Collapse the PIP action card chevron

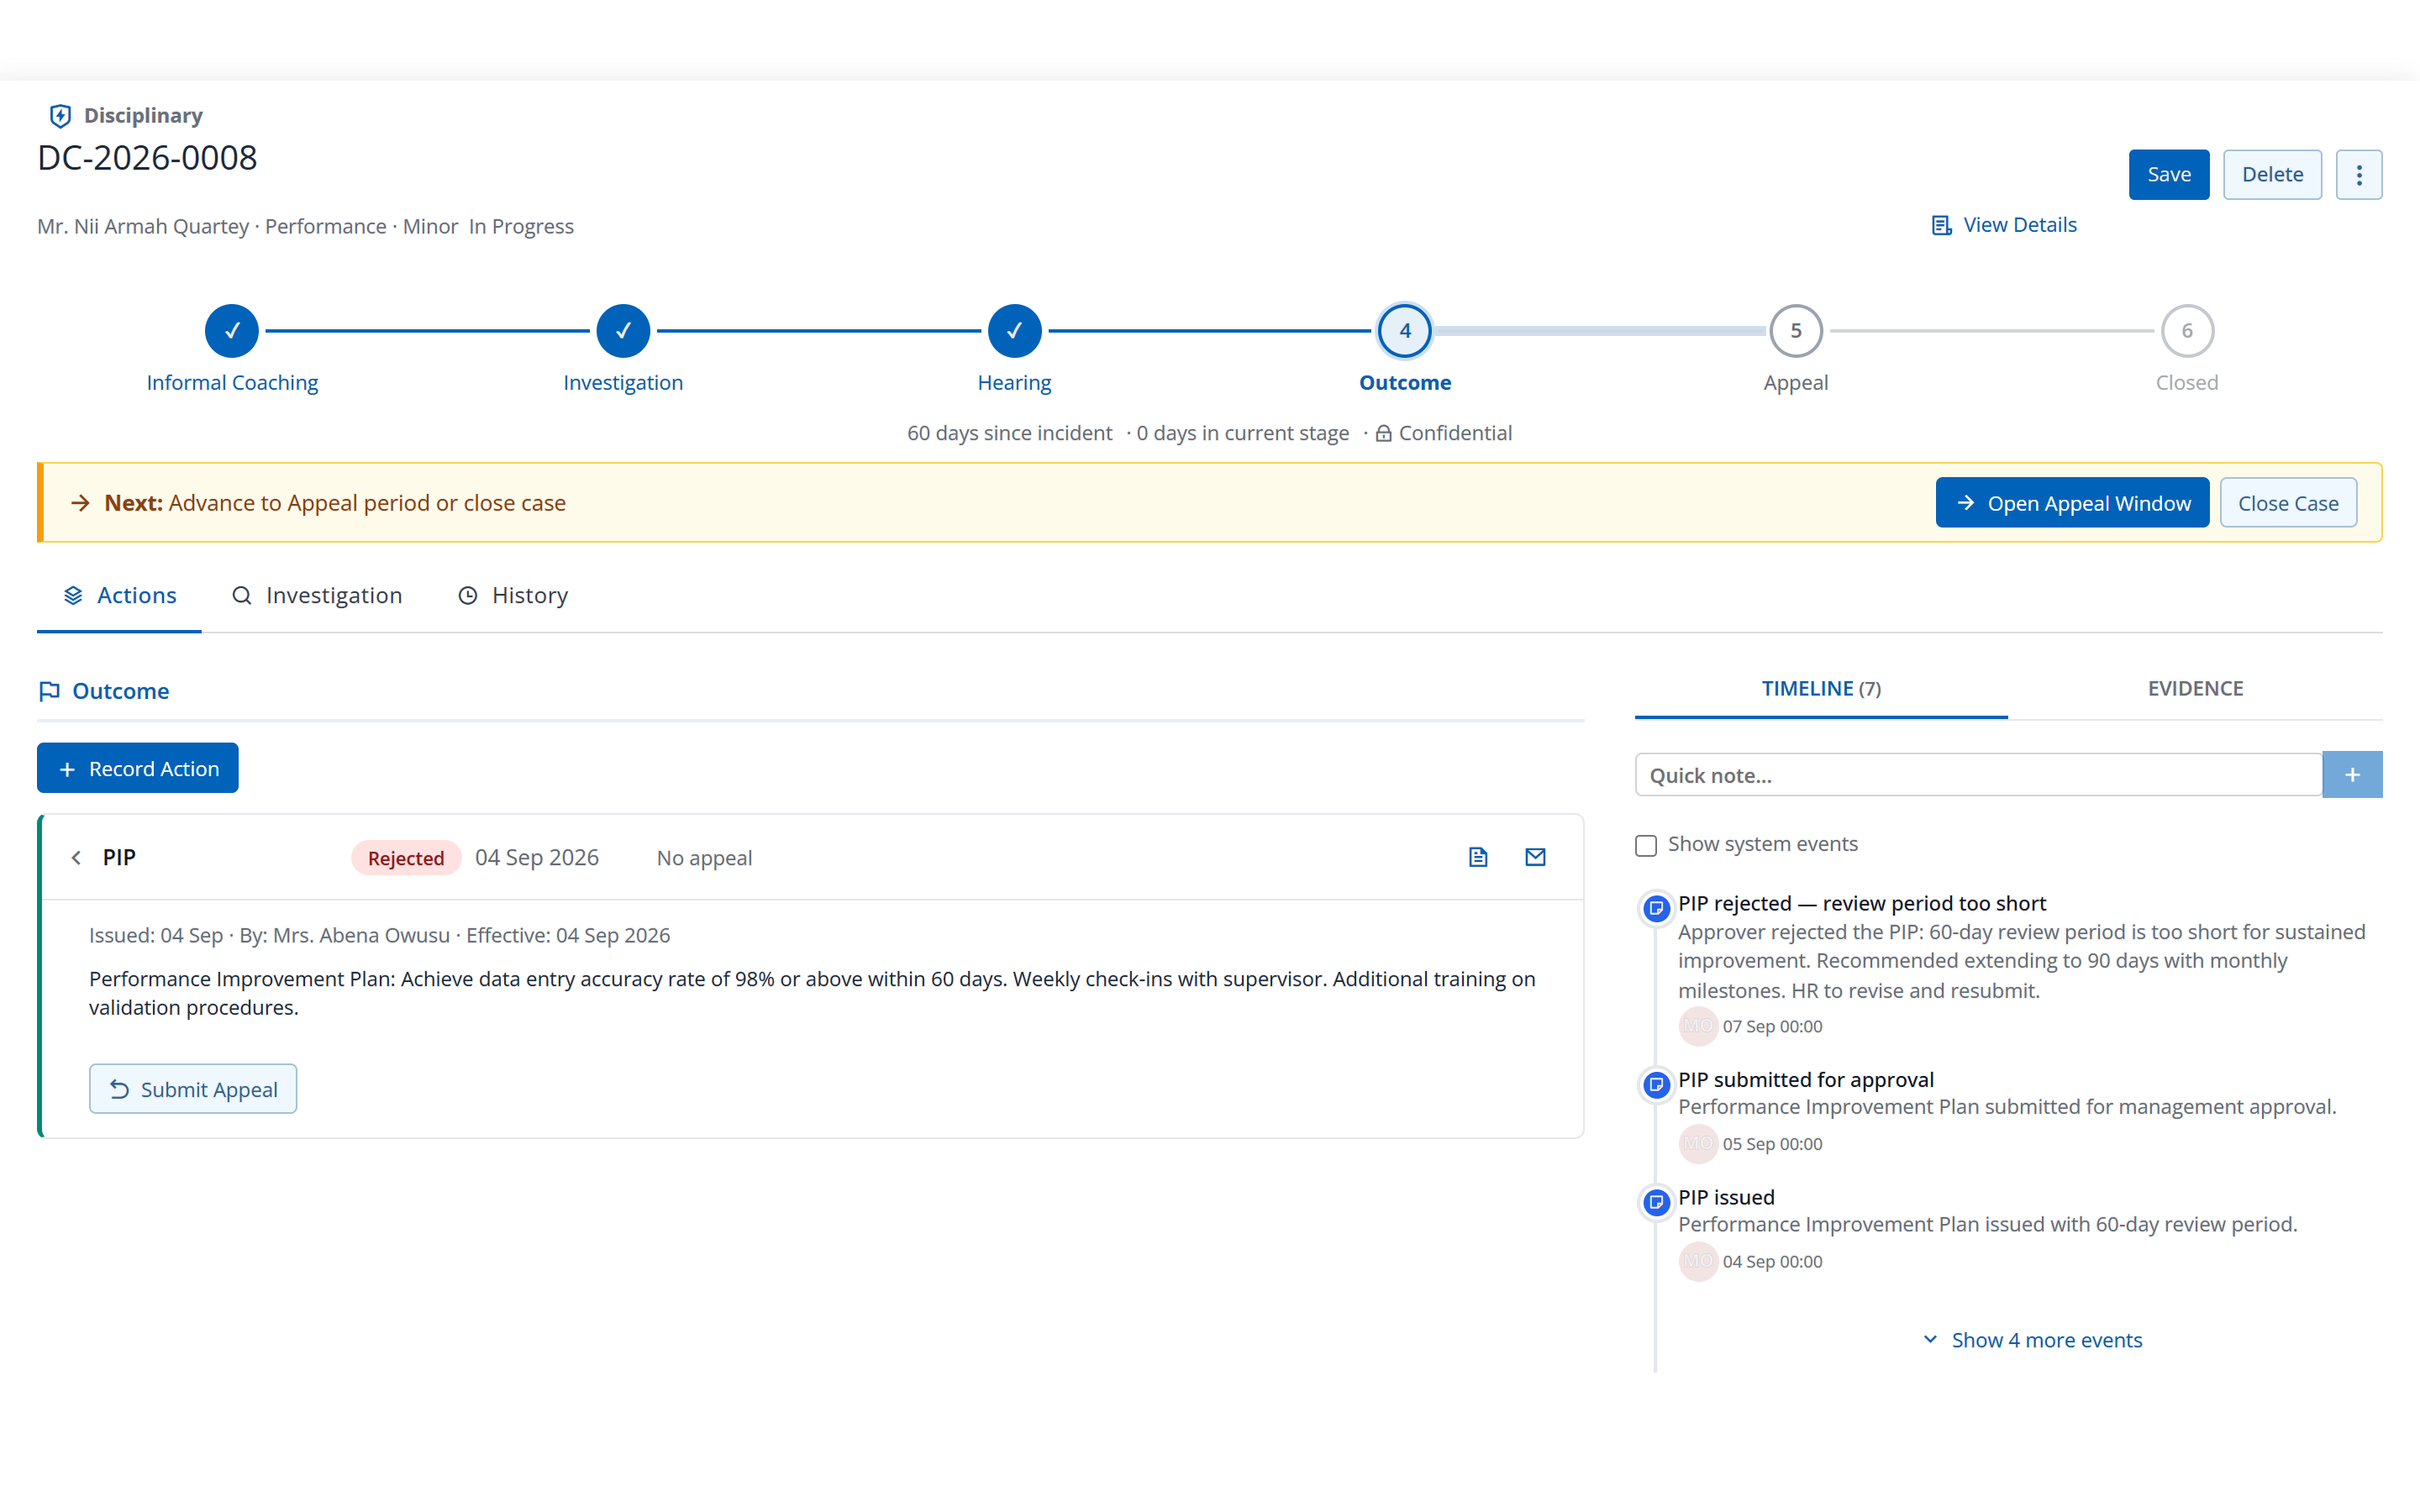(x=76, y=858)
